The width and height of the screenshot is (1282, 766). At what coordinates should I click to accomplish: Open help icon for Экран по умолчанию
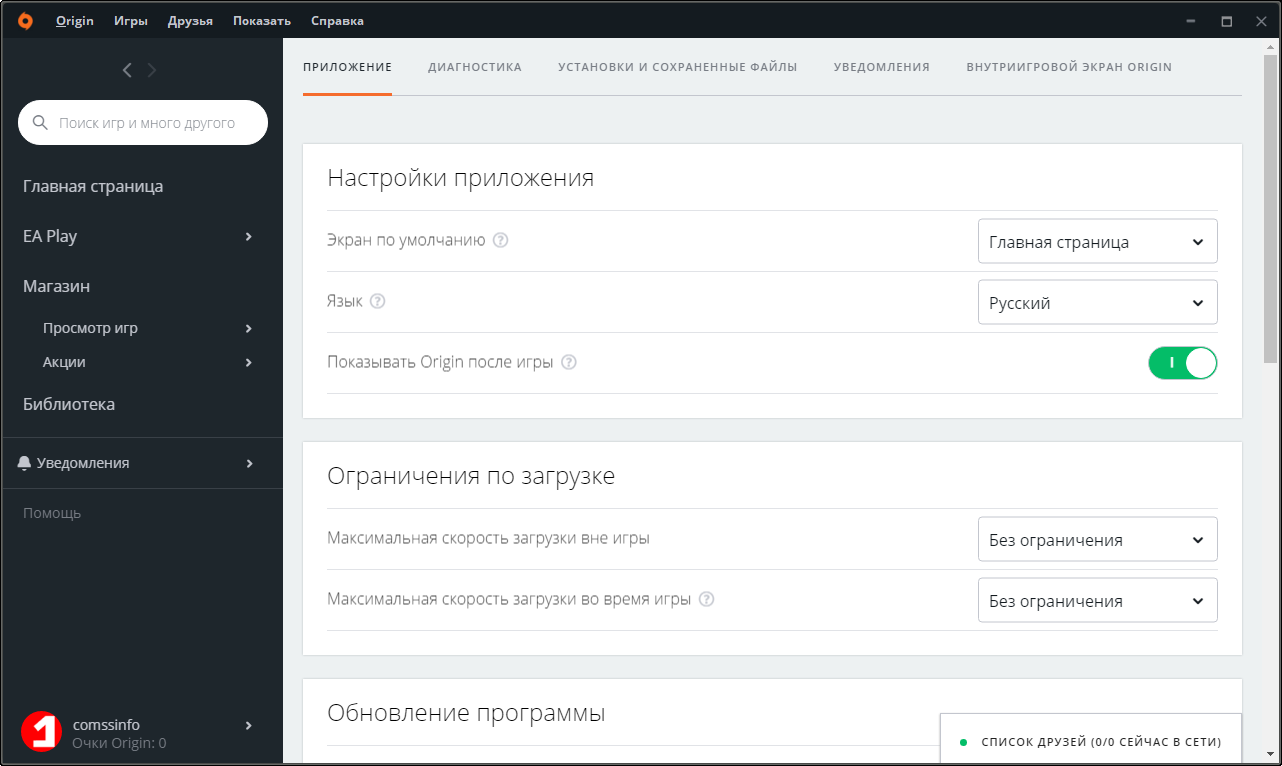501,240
